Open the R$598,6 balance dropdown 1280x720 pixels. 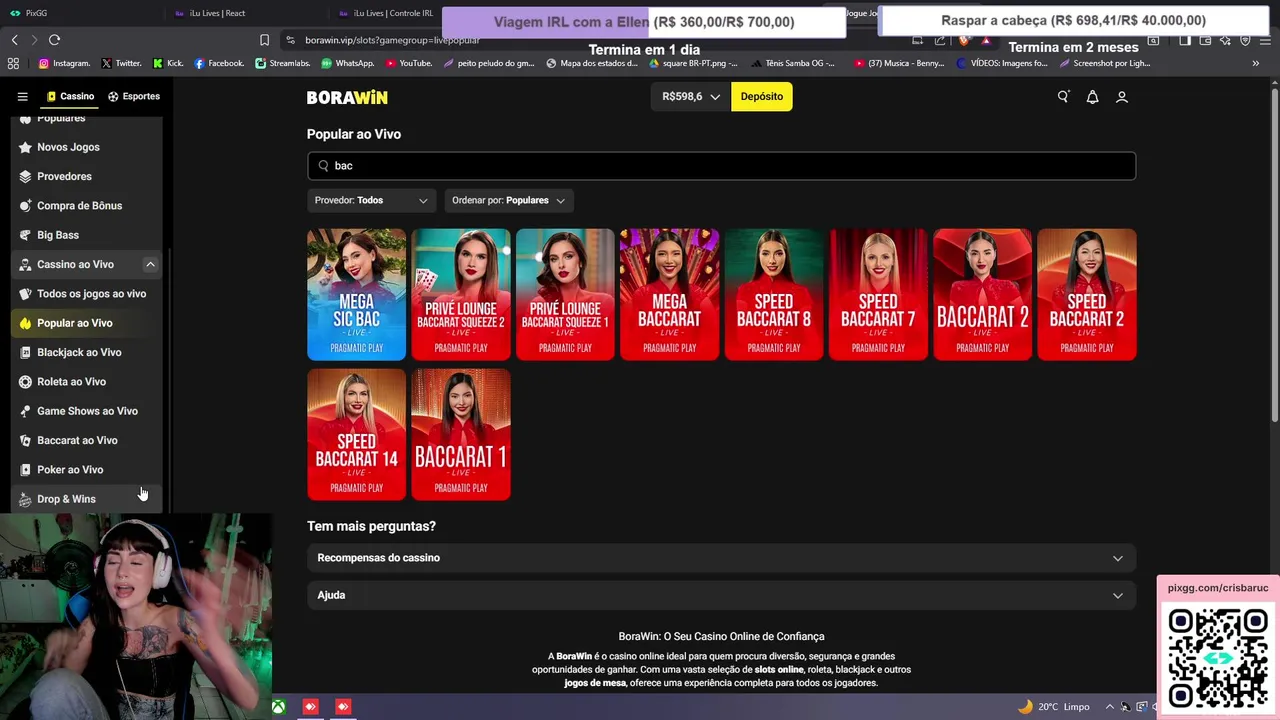coord(690,97)
